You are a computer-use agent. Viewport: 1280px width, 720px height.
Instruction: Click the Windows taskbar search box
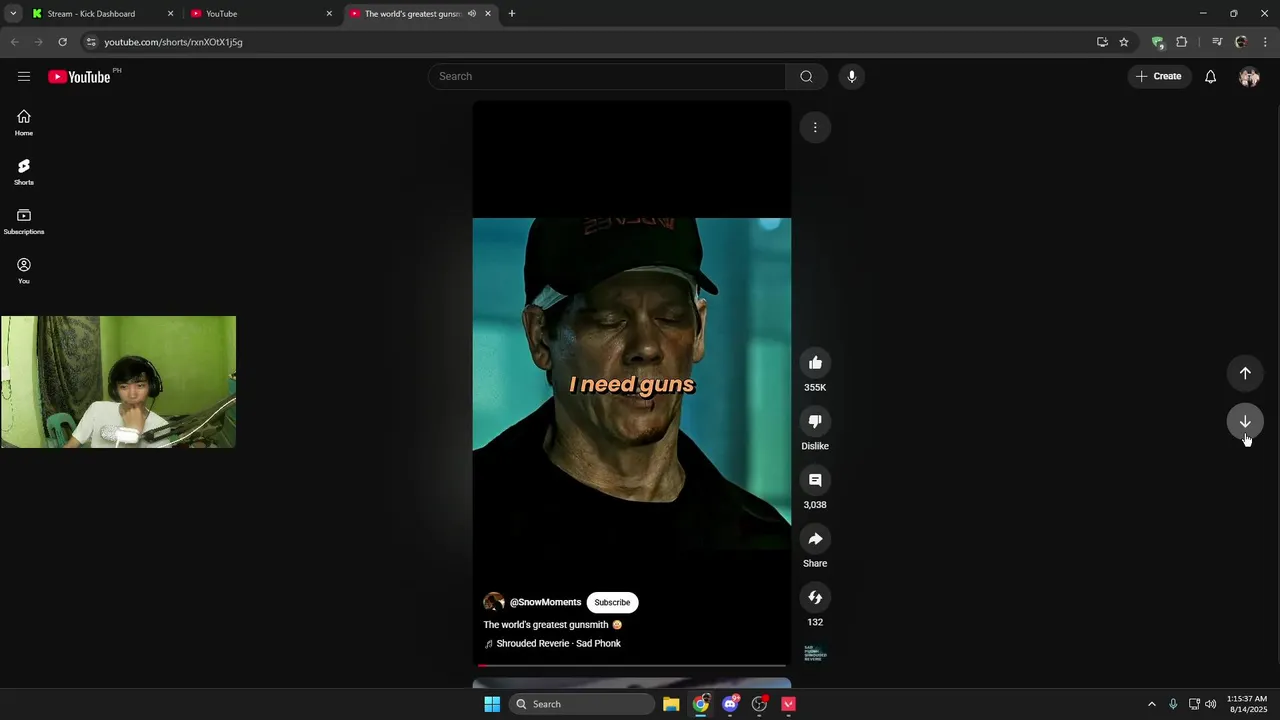[582, 704]
